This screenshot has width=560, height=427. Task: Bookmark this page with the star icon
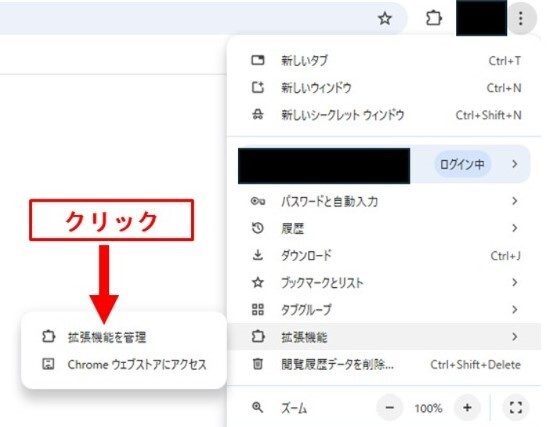pos(385,18)
